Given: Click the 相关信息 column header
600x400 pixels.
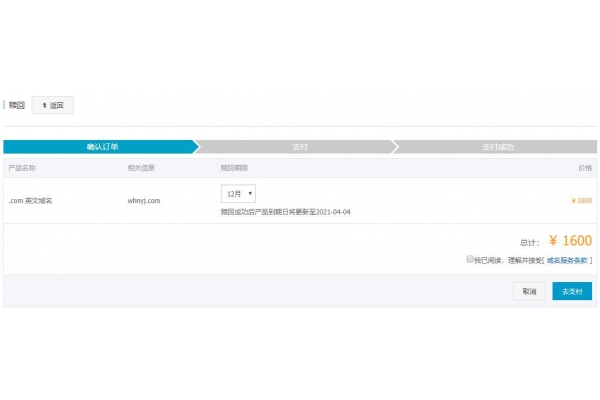Looking at the screenshot, I should click(x=141, y=168).
